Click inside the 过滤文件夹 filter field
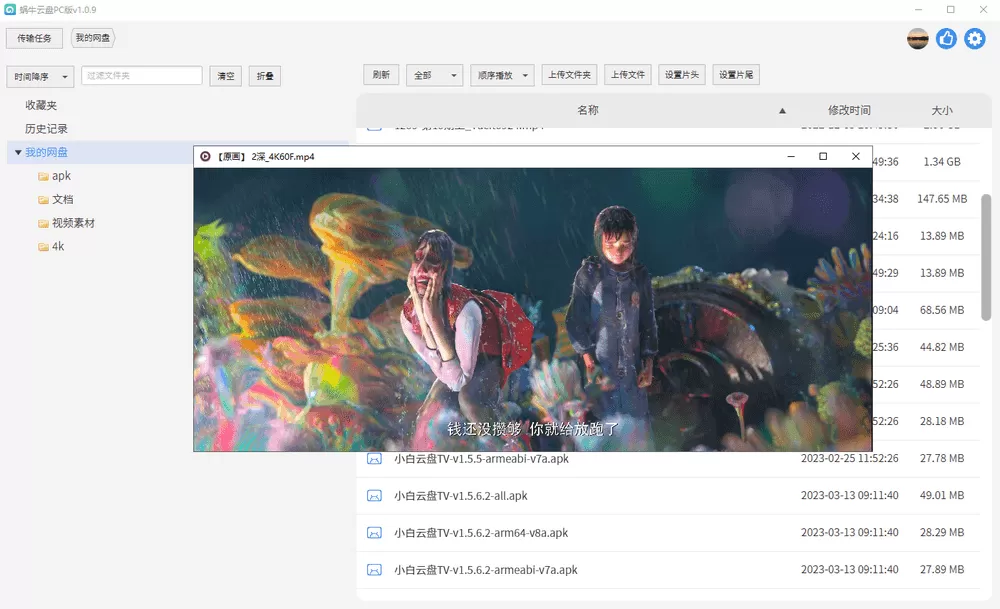This screenshot has height=609, width=1000. [140, 74]
